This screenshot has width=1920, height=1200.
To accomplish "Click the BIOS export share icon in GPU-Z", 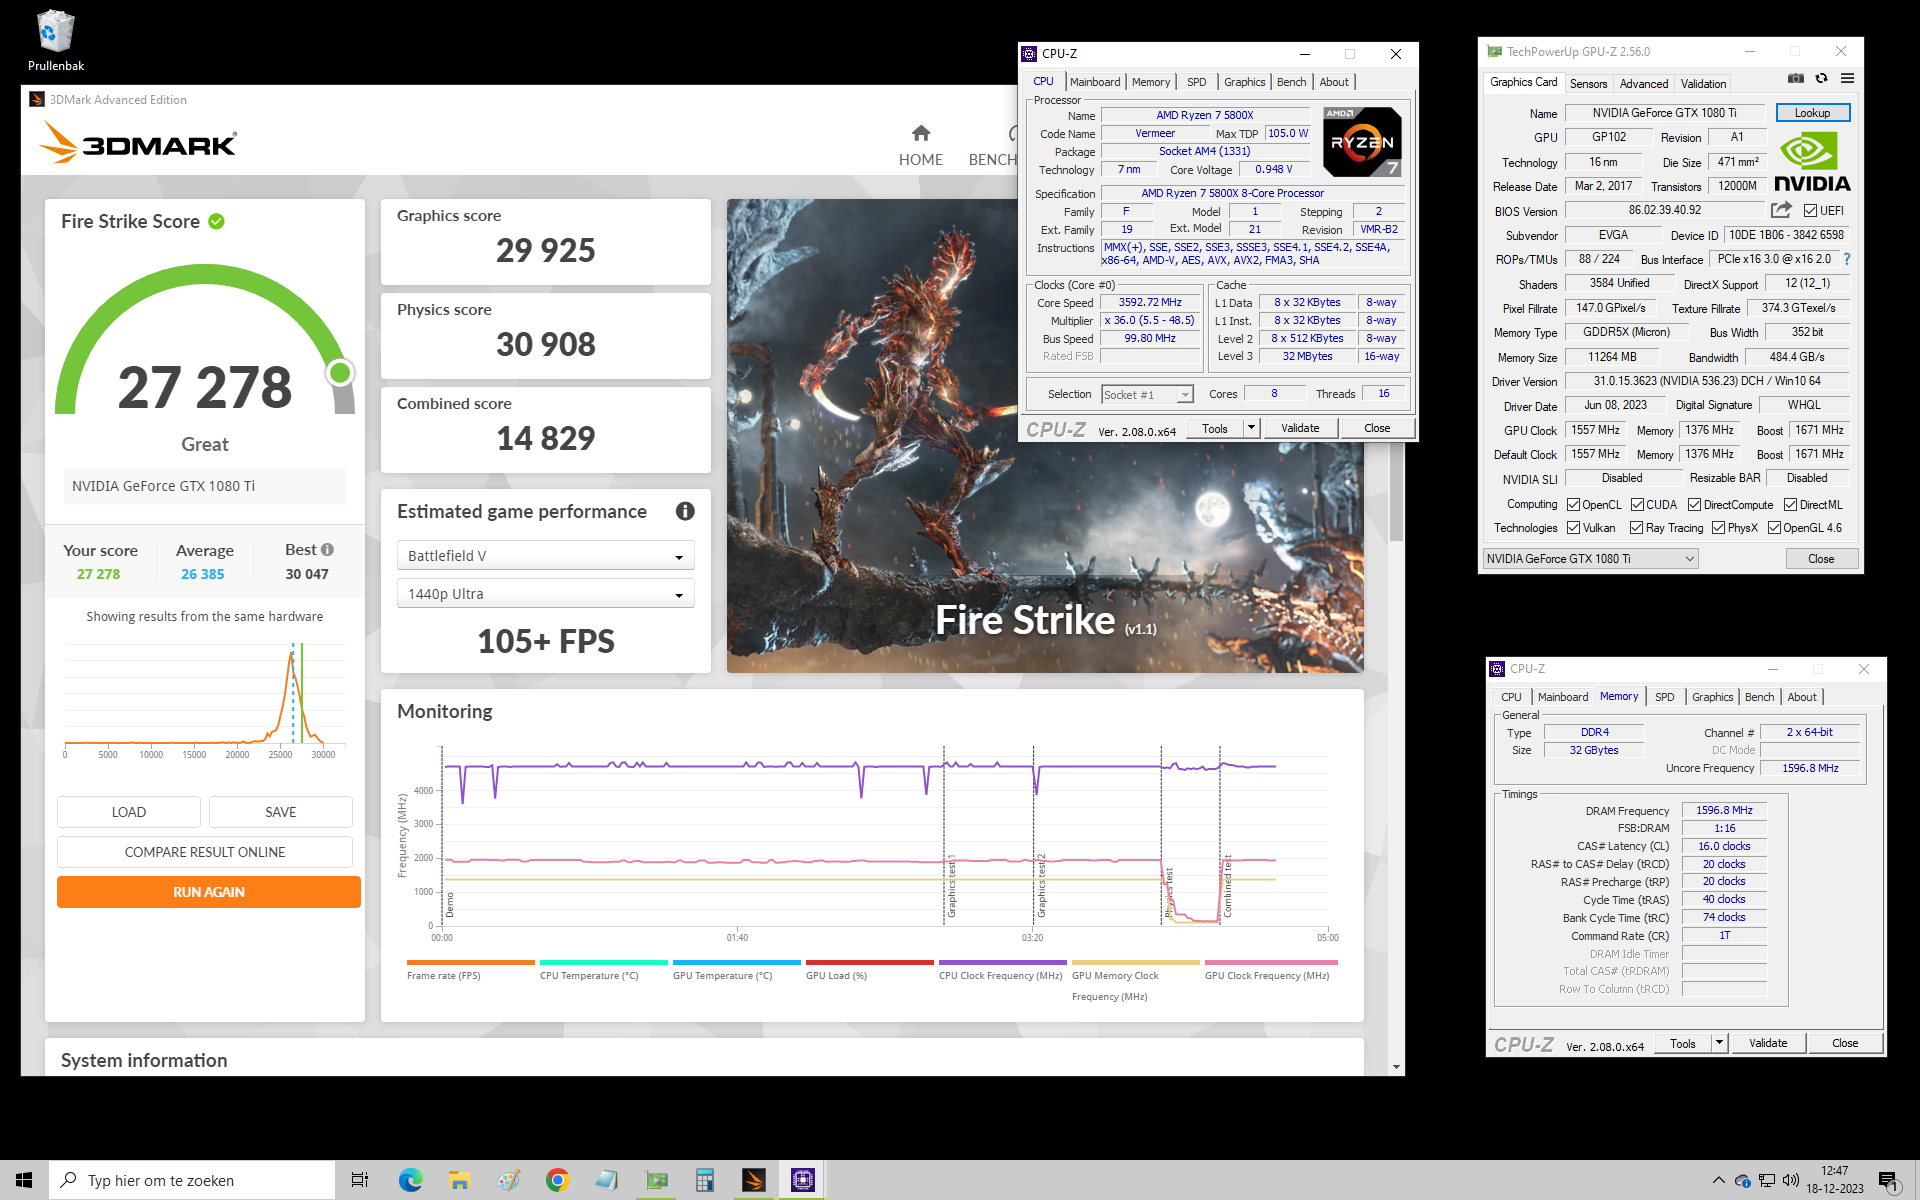I will 1781,210.
